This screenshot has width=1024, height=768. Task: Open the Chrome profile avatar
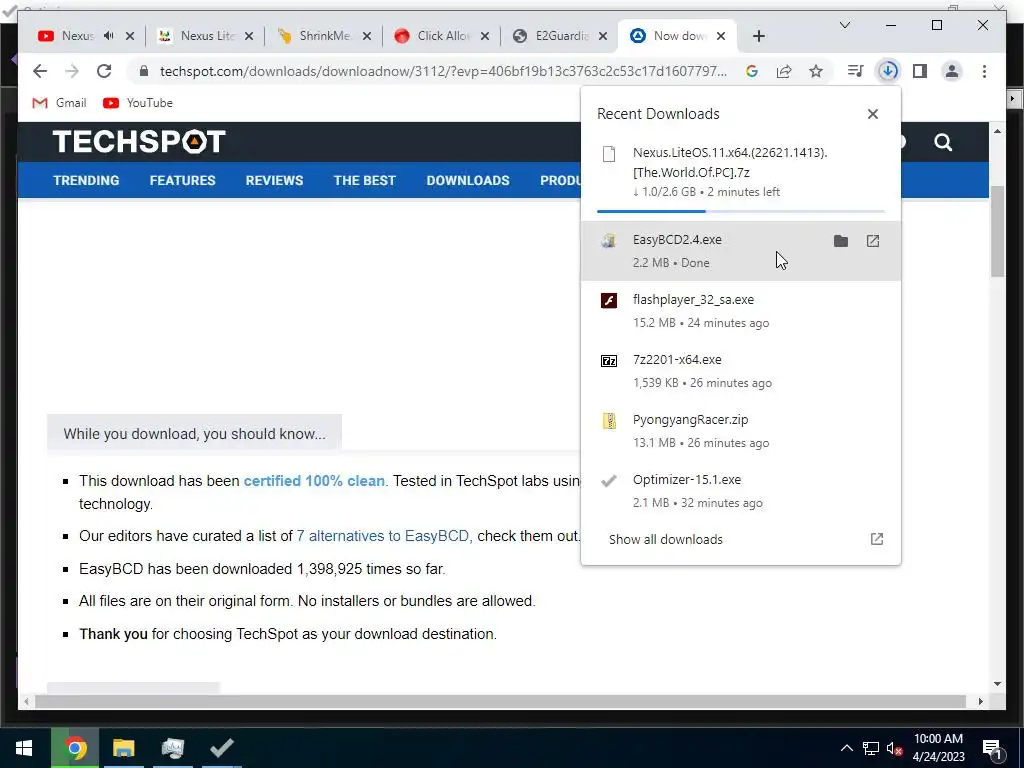tap(952, 71)
